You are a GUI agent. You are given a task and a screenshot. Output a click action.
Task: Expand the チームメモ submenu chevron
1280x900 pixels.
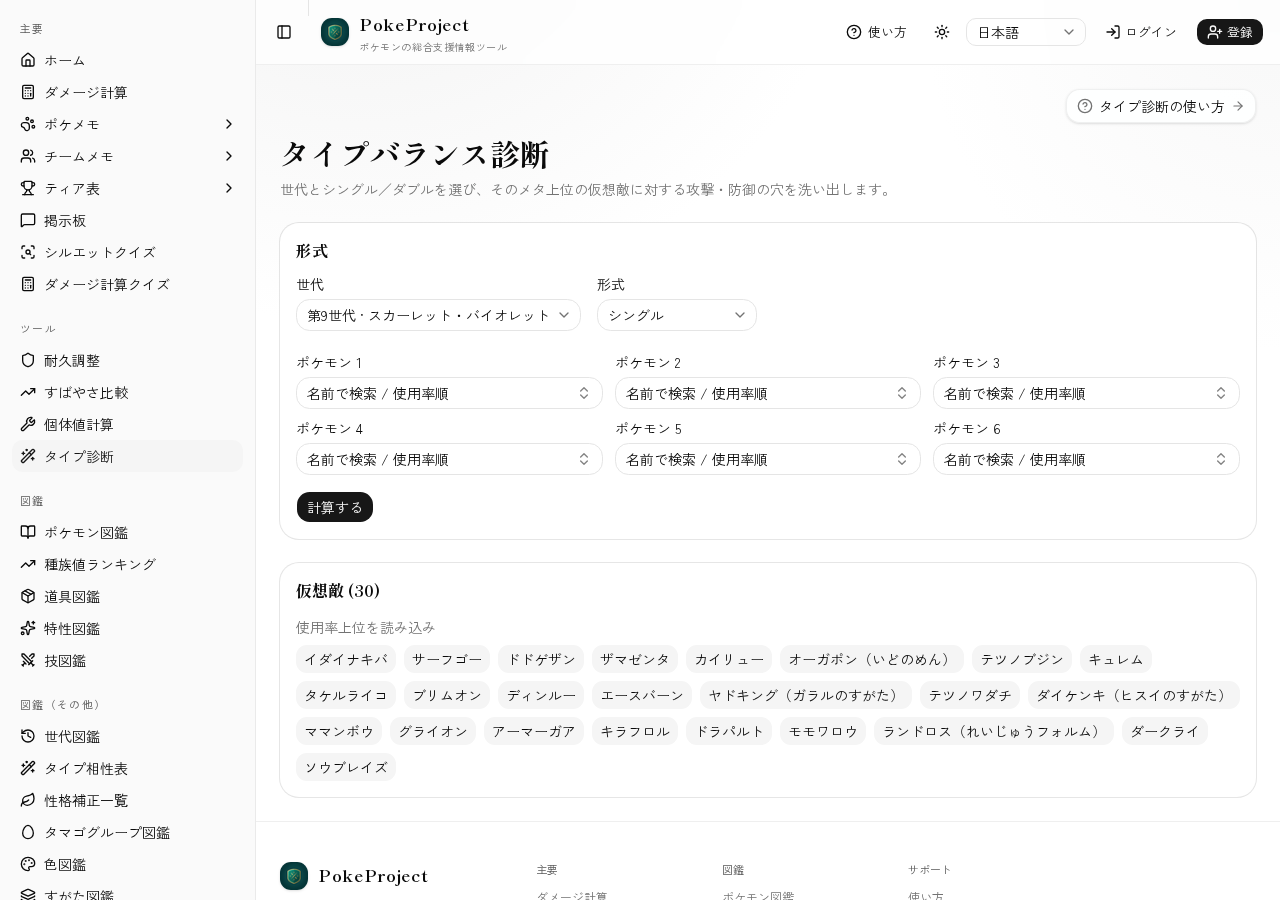(x=228, y=156)
